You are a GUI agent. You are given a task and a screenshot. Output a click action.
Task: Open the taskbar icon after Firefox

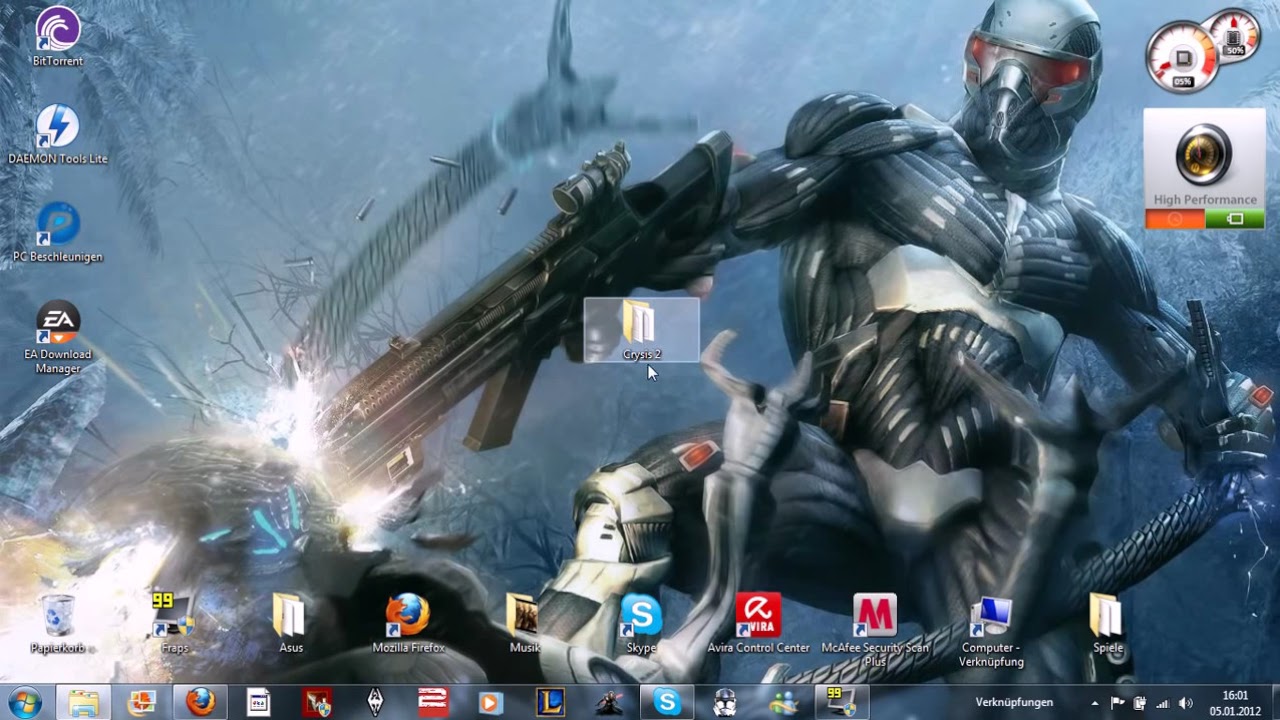tap(258, 702)
